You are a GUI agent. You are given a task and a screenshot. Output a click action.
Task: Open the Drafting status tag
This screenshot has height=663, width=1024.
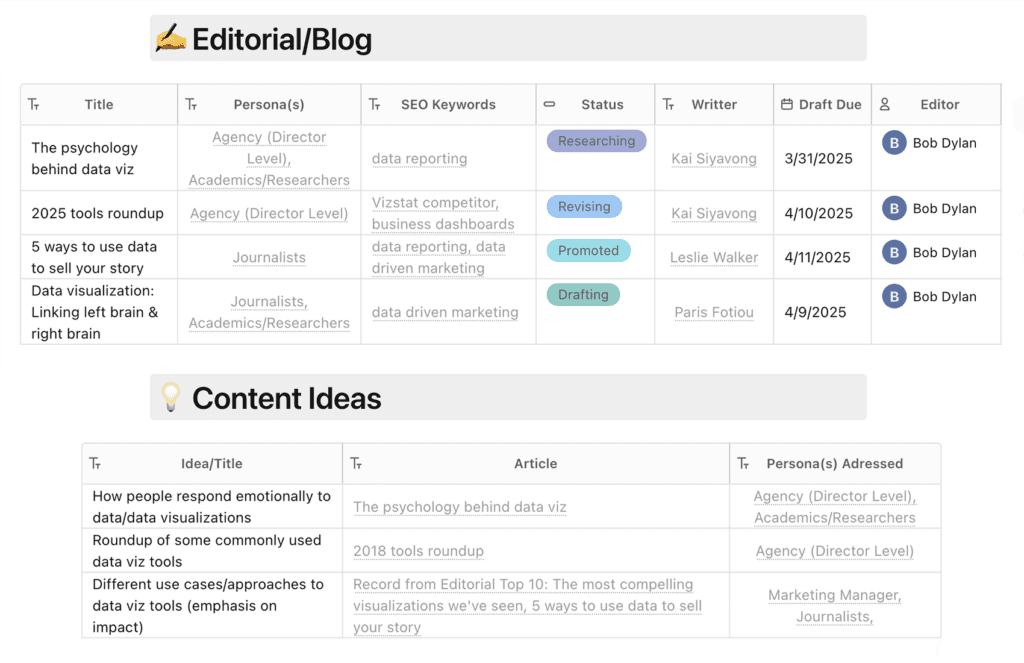(x=583, y=295)
